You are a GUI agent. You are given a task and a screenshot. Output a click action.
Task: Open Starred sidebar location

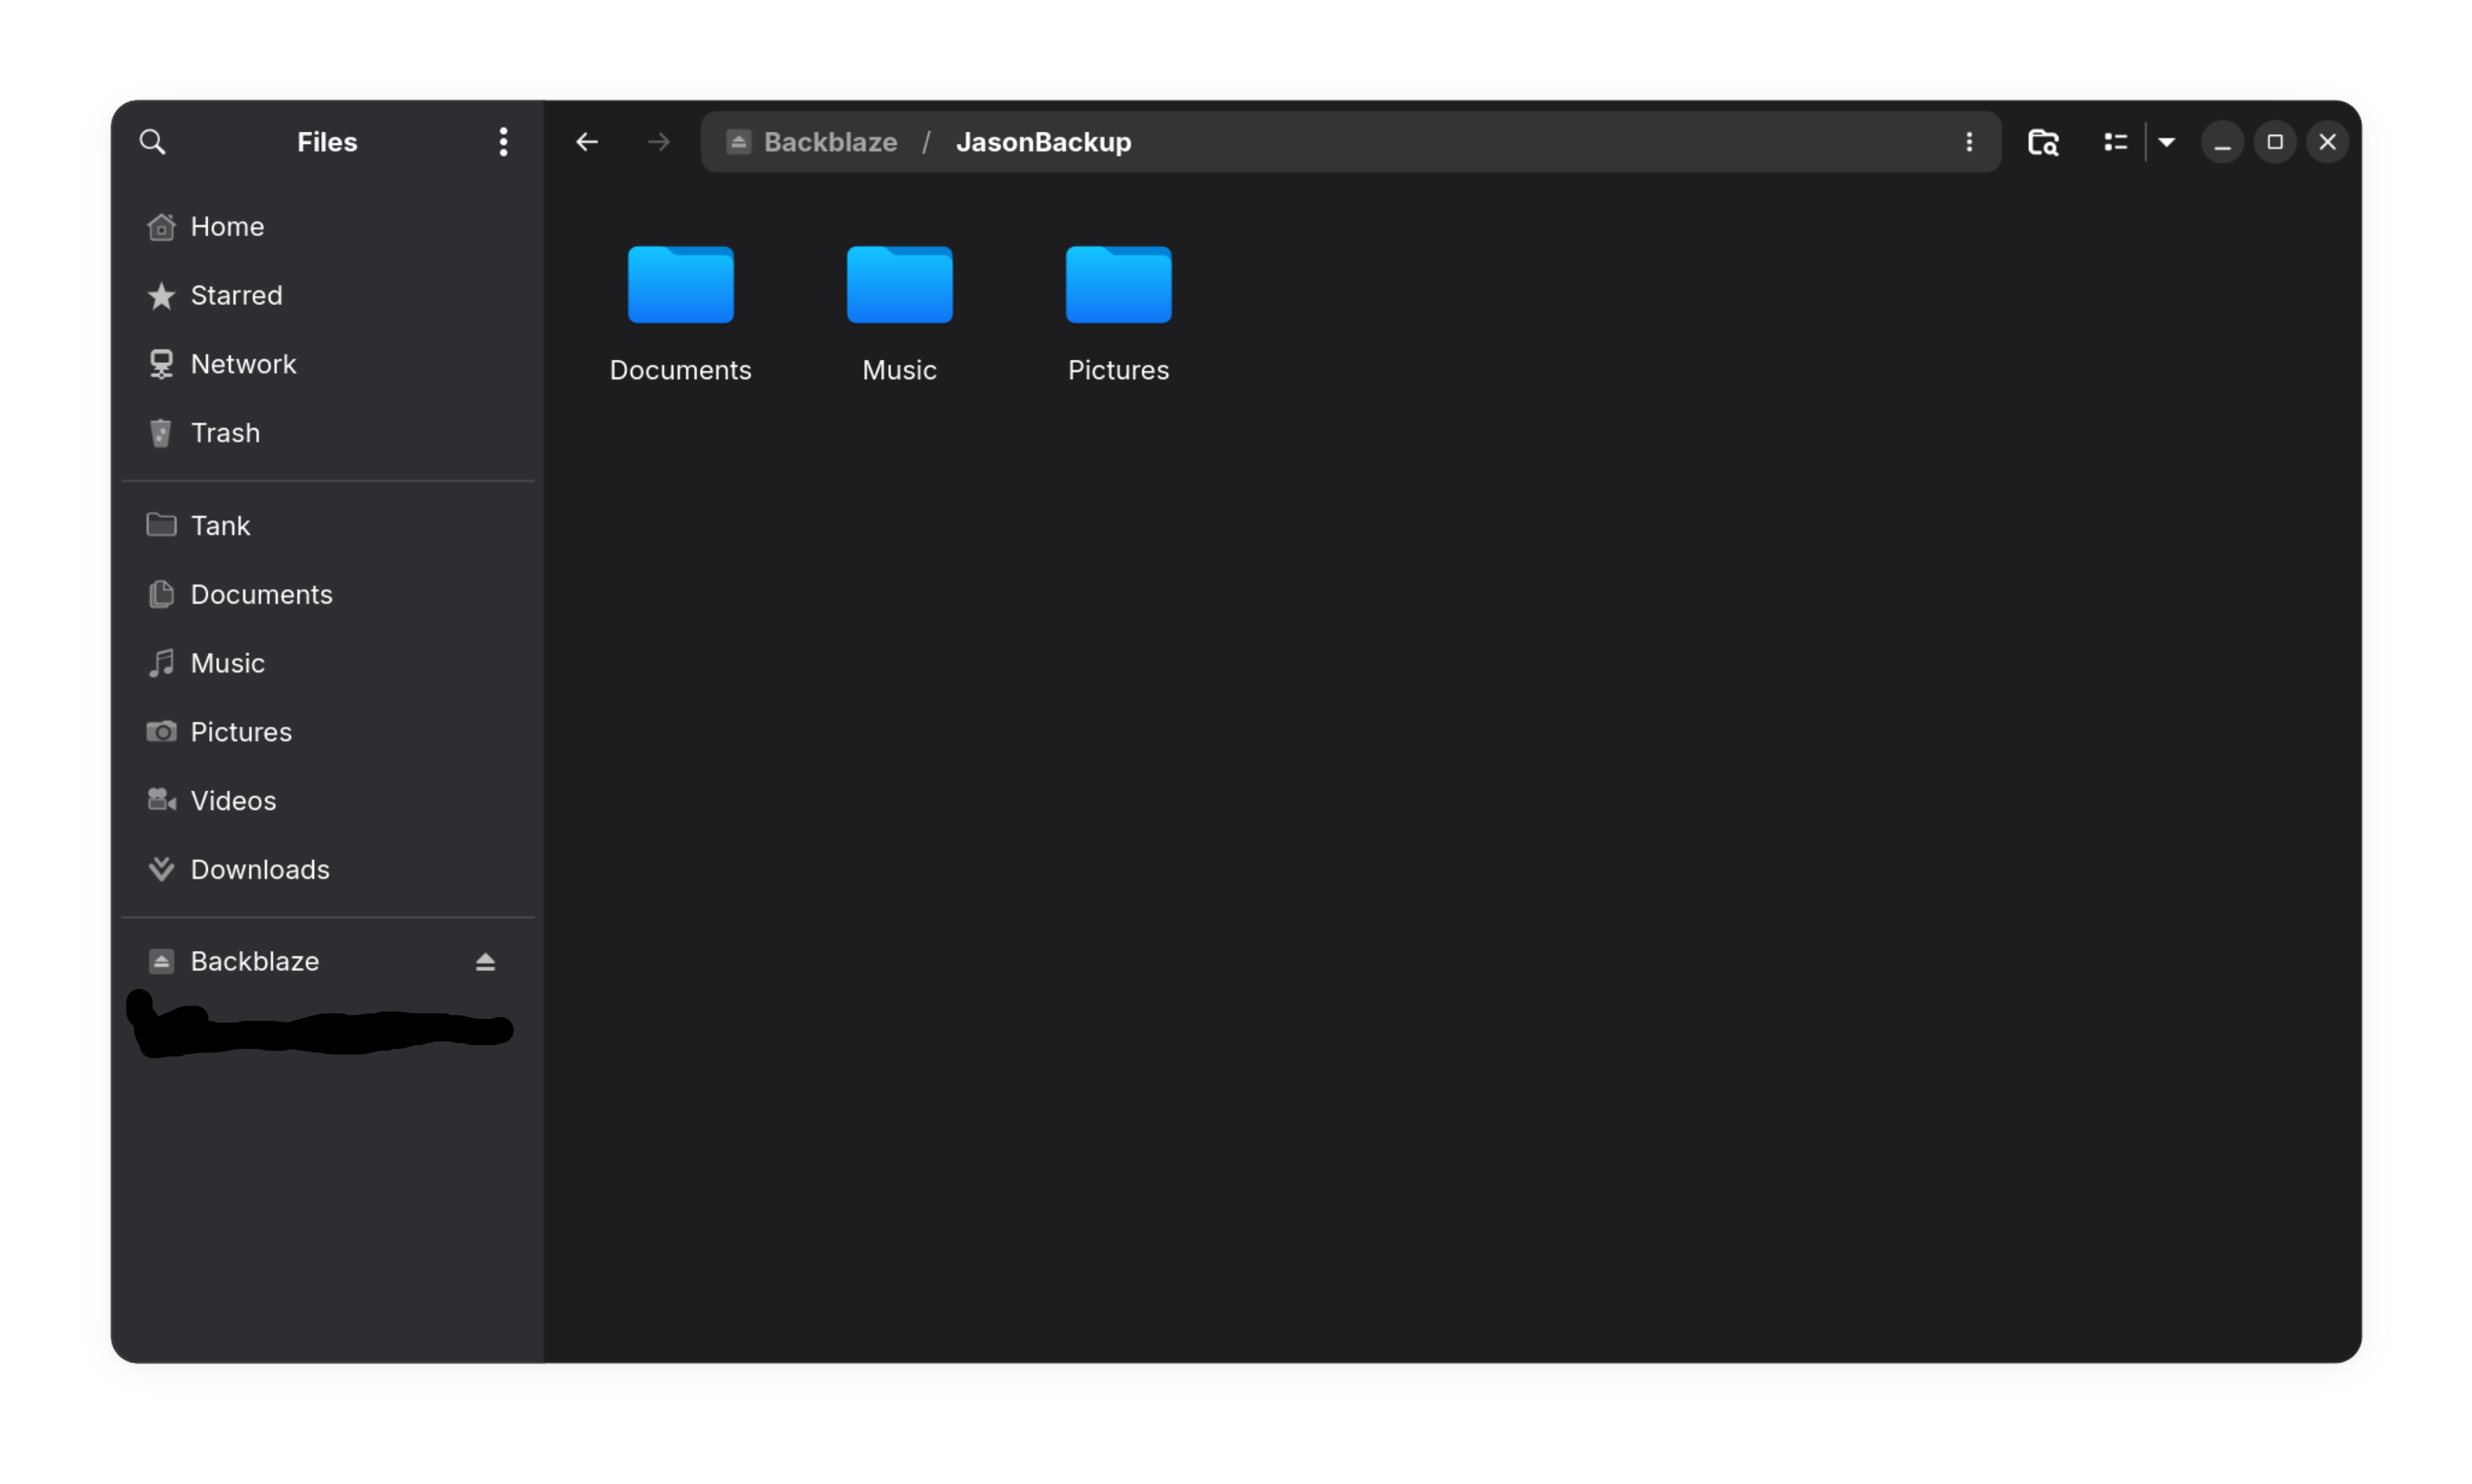[236, 296]
